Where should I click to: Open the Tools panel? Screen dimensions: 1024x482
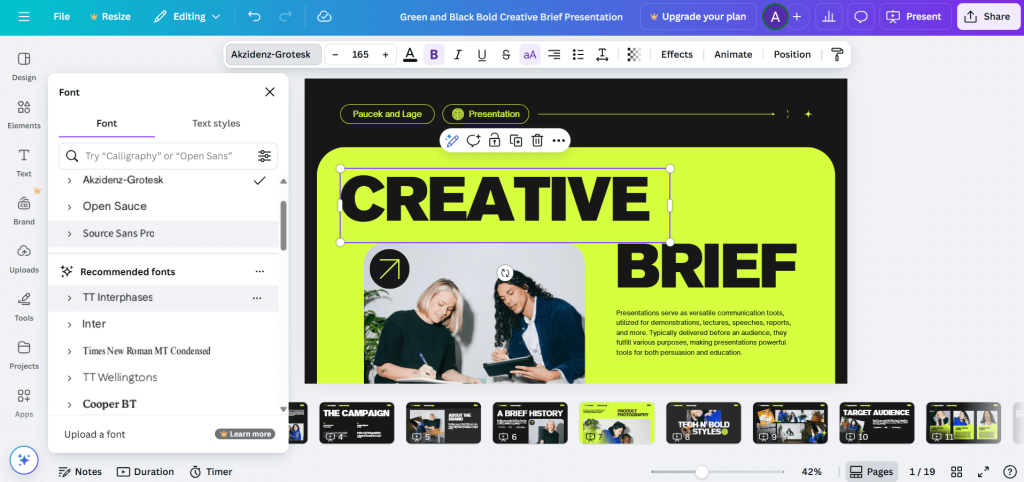pyautogui.click(x=24, y=307)
